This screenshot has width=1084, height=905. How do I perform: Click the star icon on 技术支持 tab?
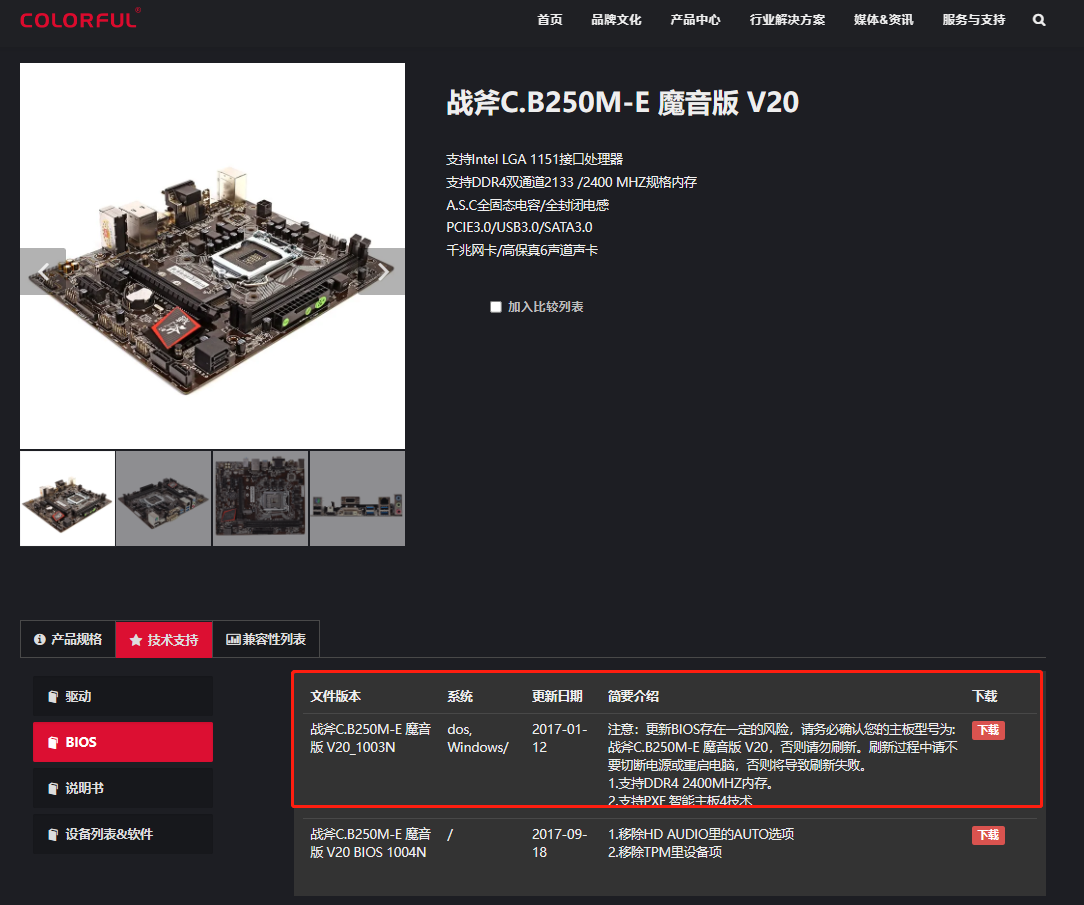coord(136,640)
